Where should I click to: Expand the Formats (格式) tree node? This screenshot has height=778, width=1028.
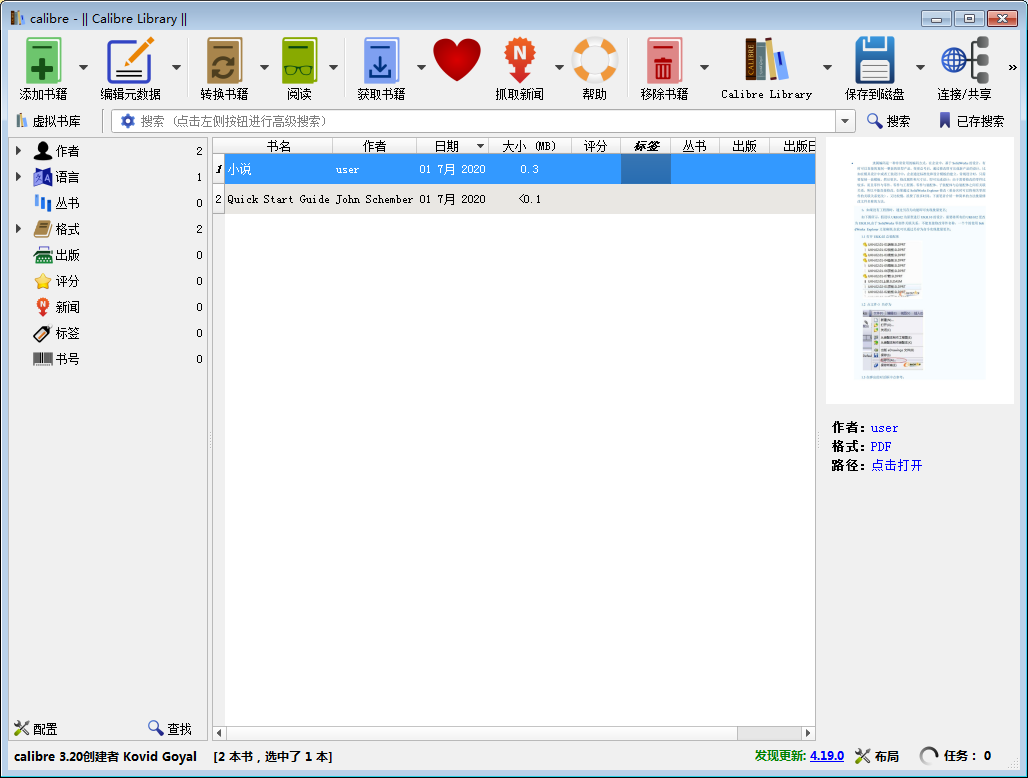click(18, 229)
